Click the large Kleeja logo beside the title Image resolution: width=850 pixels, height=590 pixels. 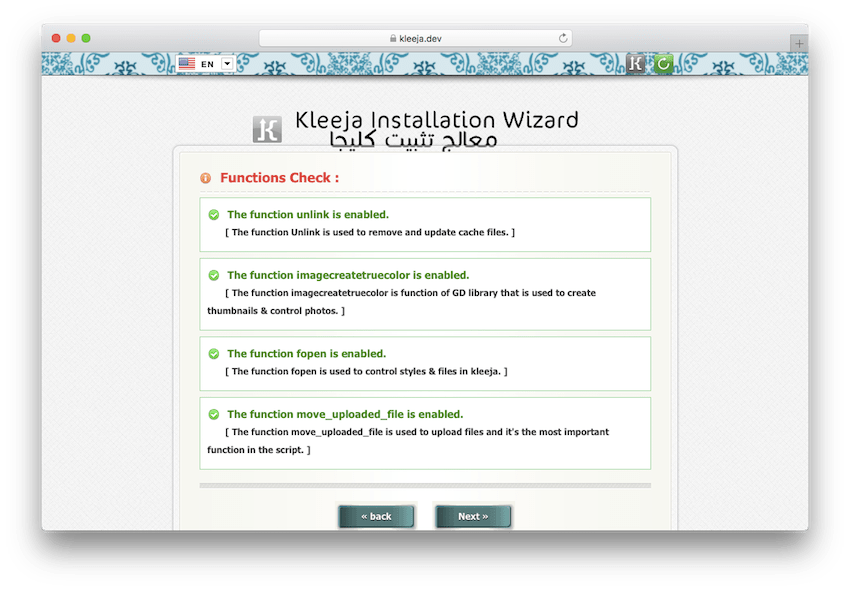[267, 130]
